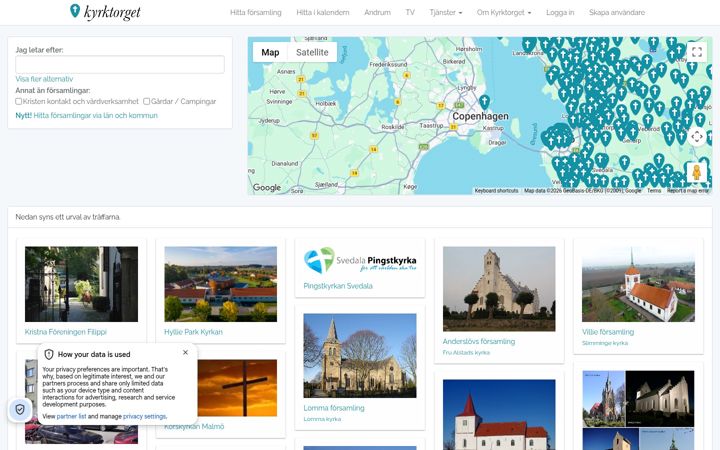The width and height of the screenshot is (720, 450).
Task: Expand the Tjänster dropdown menu
Action: pyautogui.click(x=446, y=12)
